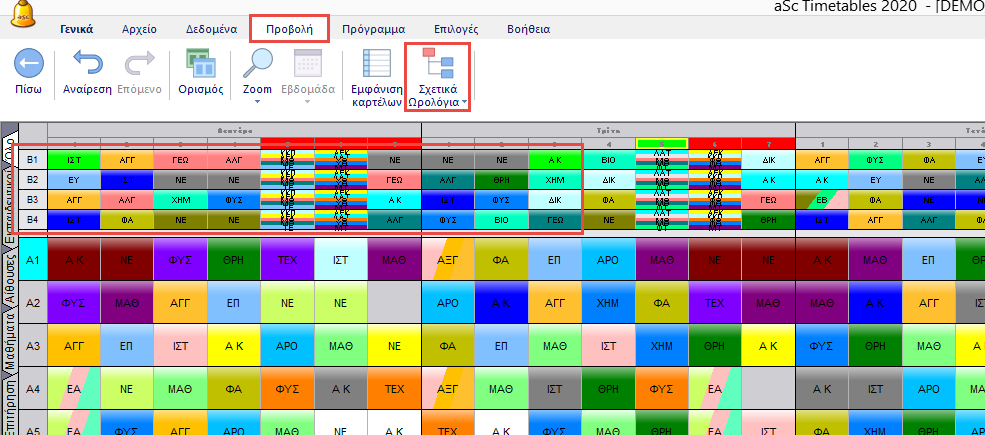Click the Redo (Επόμενο) icon
The image size is (985, 435).
138,64
